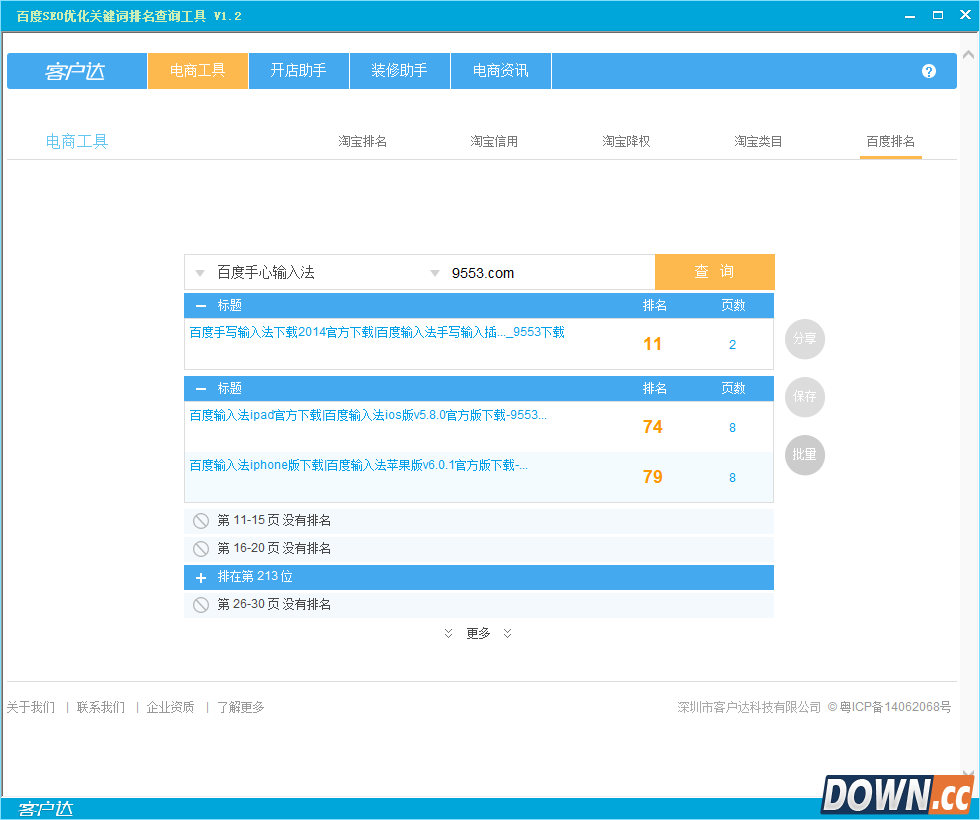Open the 百度输入法 ipad download result link

[x=366, y=415]
